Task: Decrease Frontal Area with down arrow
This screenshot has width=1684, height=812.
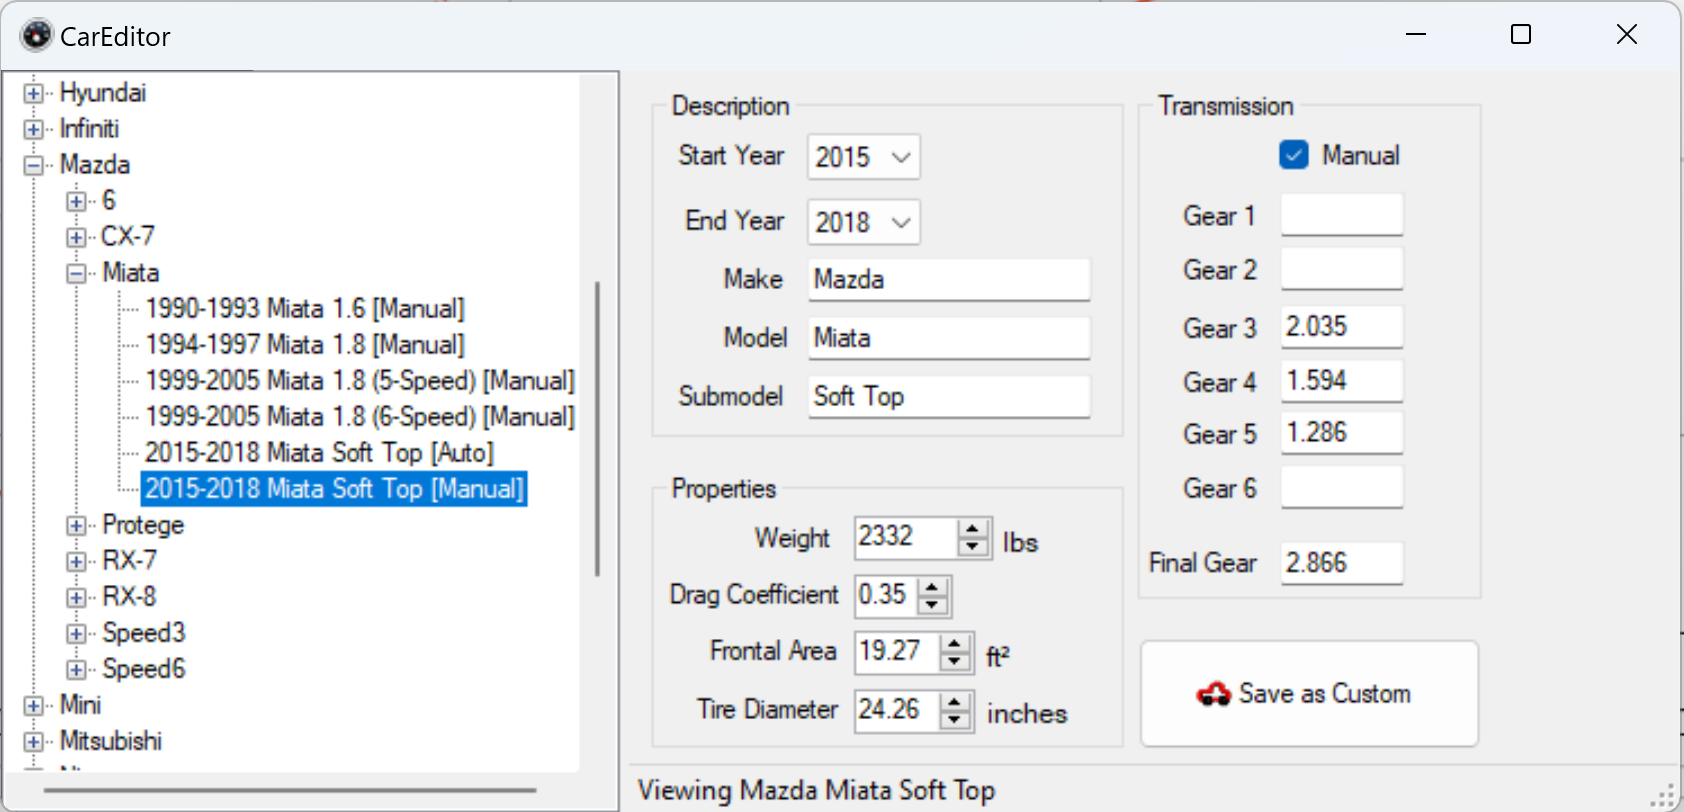Action: tap(955, 663)
